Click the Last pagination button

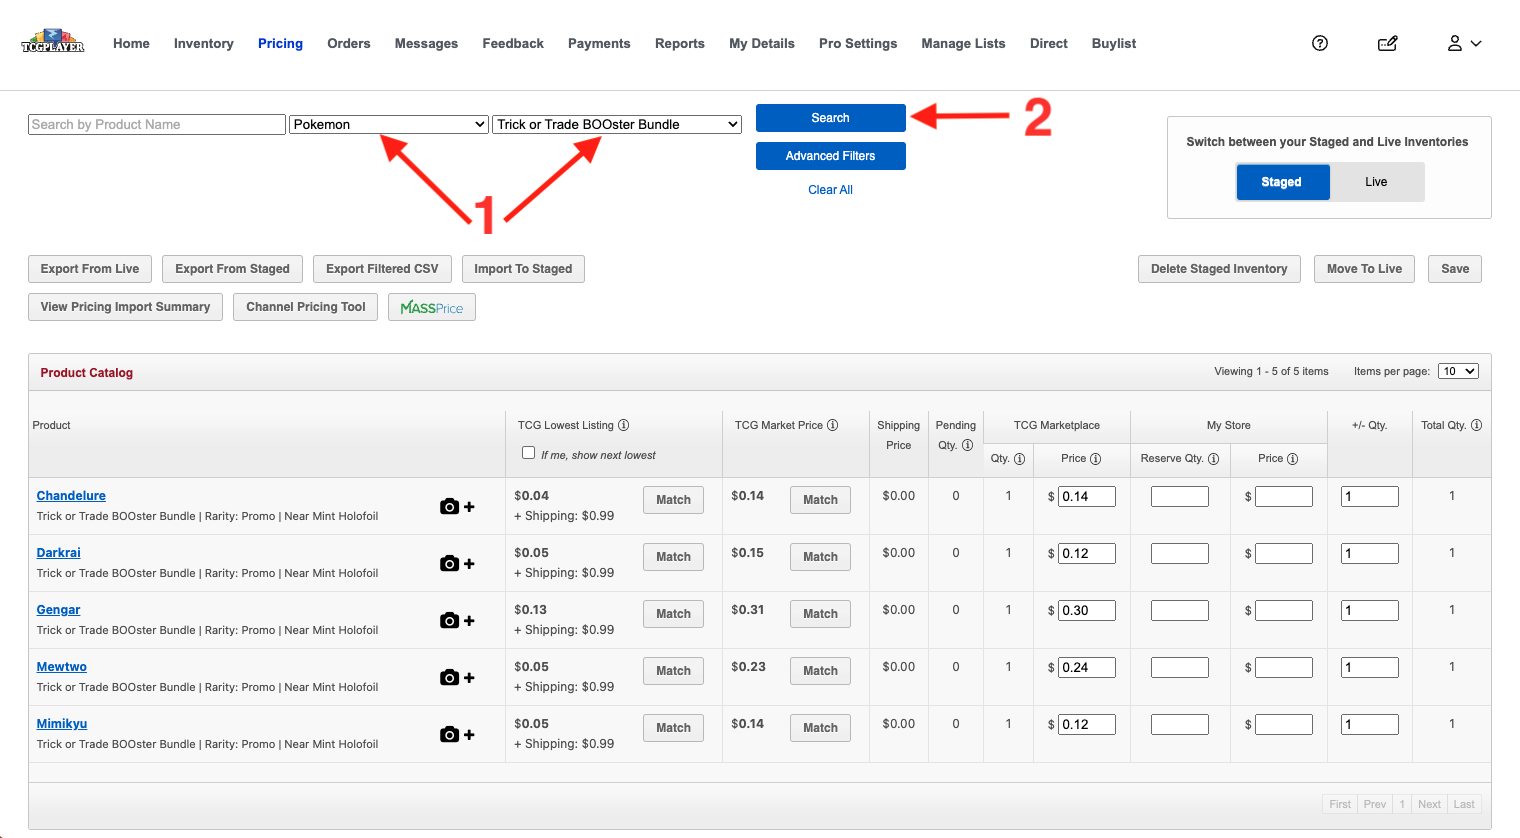pyautogui.click(x=1464, y=804)
